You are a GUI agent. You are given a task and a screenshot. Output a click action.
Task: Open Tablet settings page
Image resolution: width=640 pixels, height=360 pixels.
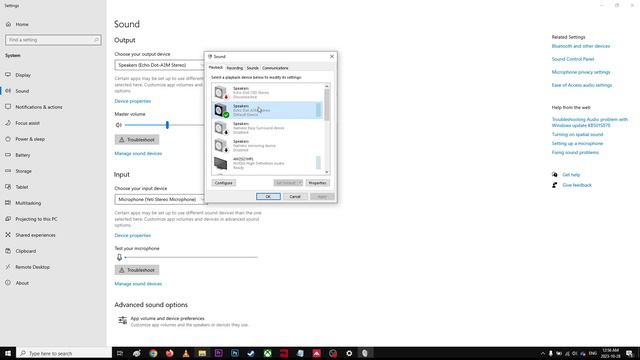click(22, 187)
